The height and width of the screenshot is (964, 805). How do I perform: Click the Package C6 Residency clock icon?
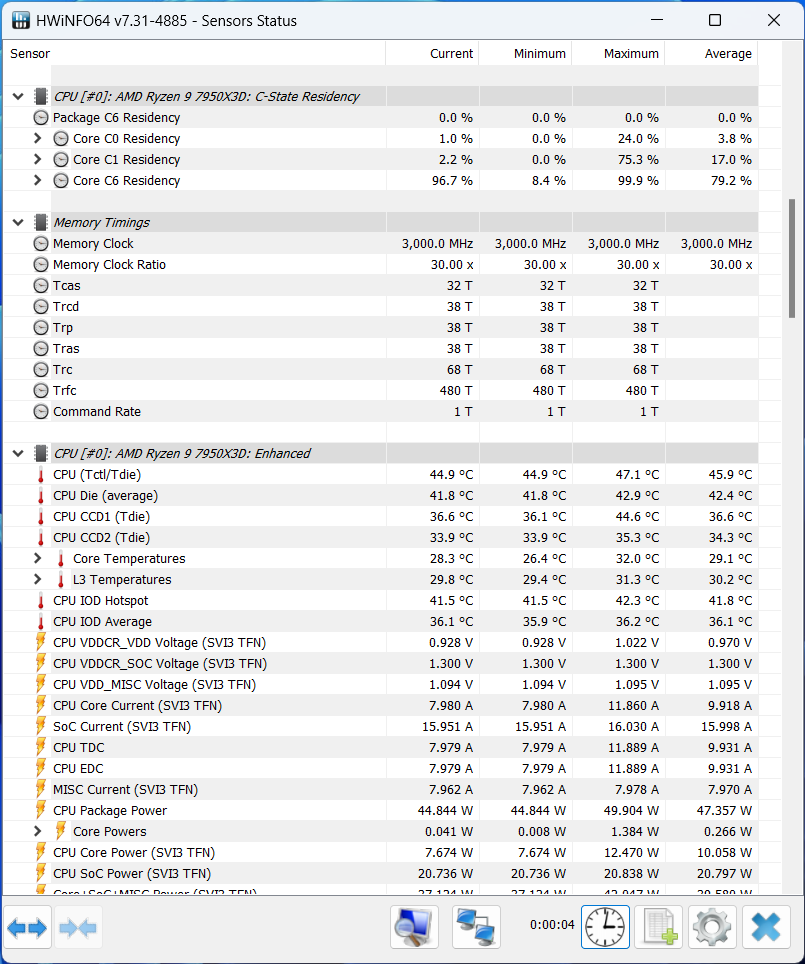pos(41,117)
